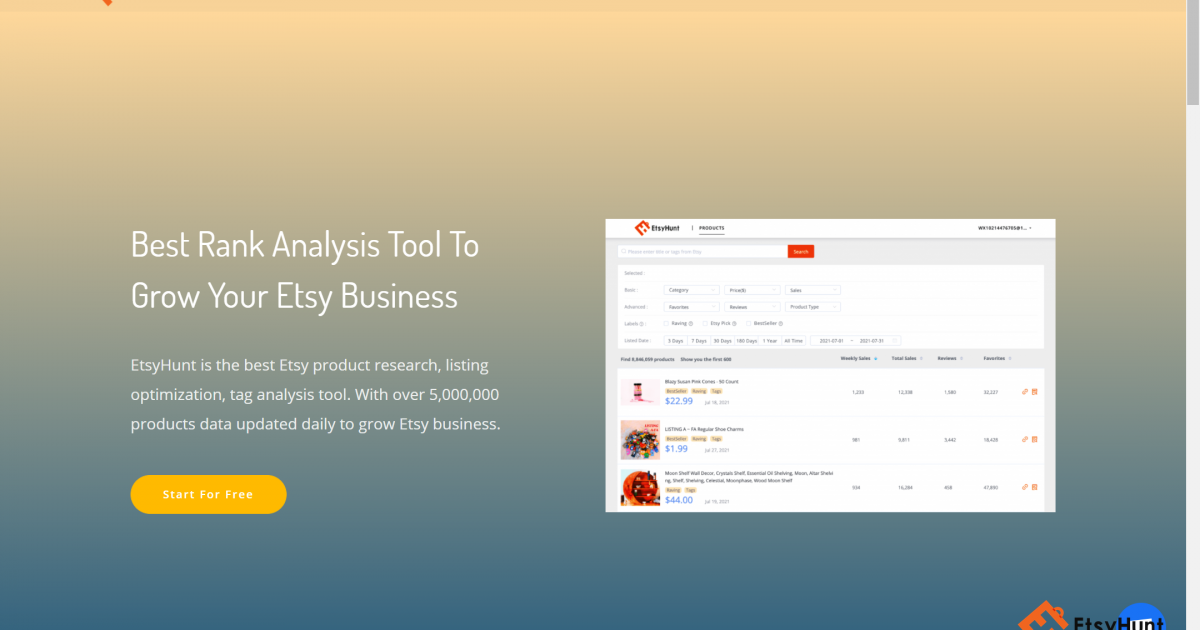
Task: Open LISTING A – FA Regular Shoe Charms title
Action: pos(705,429)
